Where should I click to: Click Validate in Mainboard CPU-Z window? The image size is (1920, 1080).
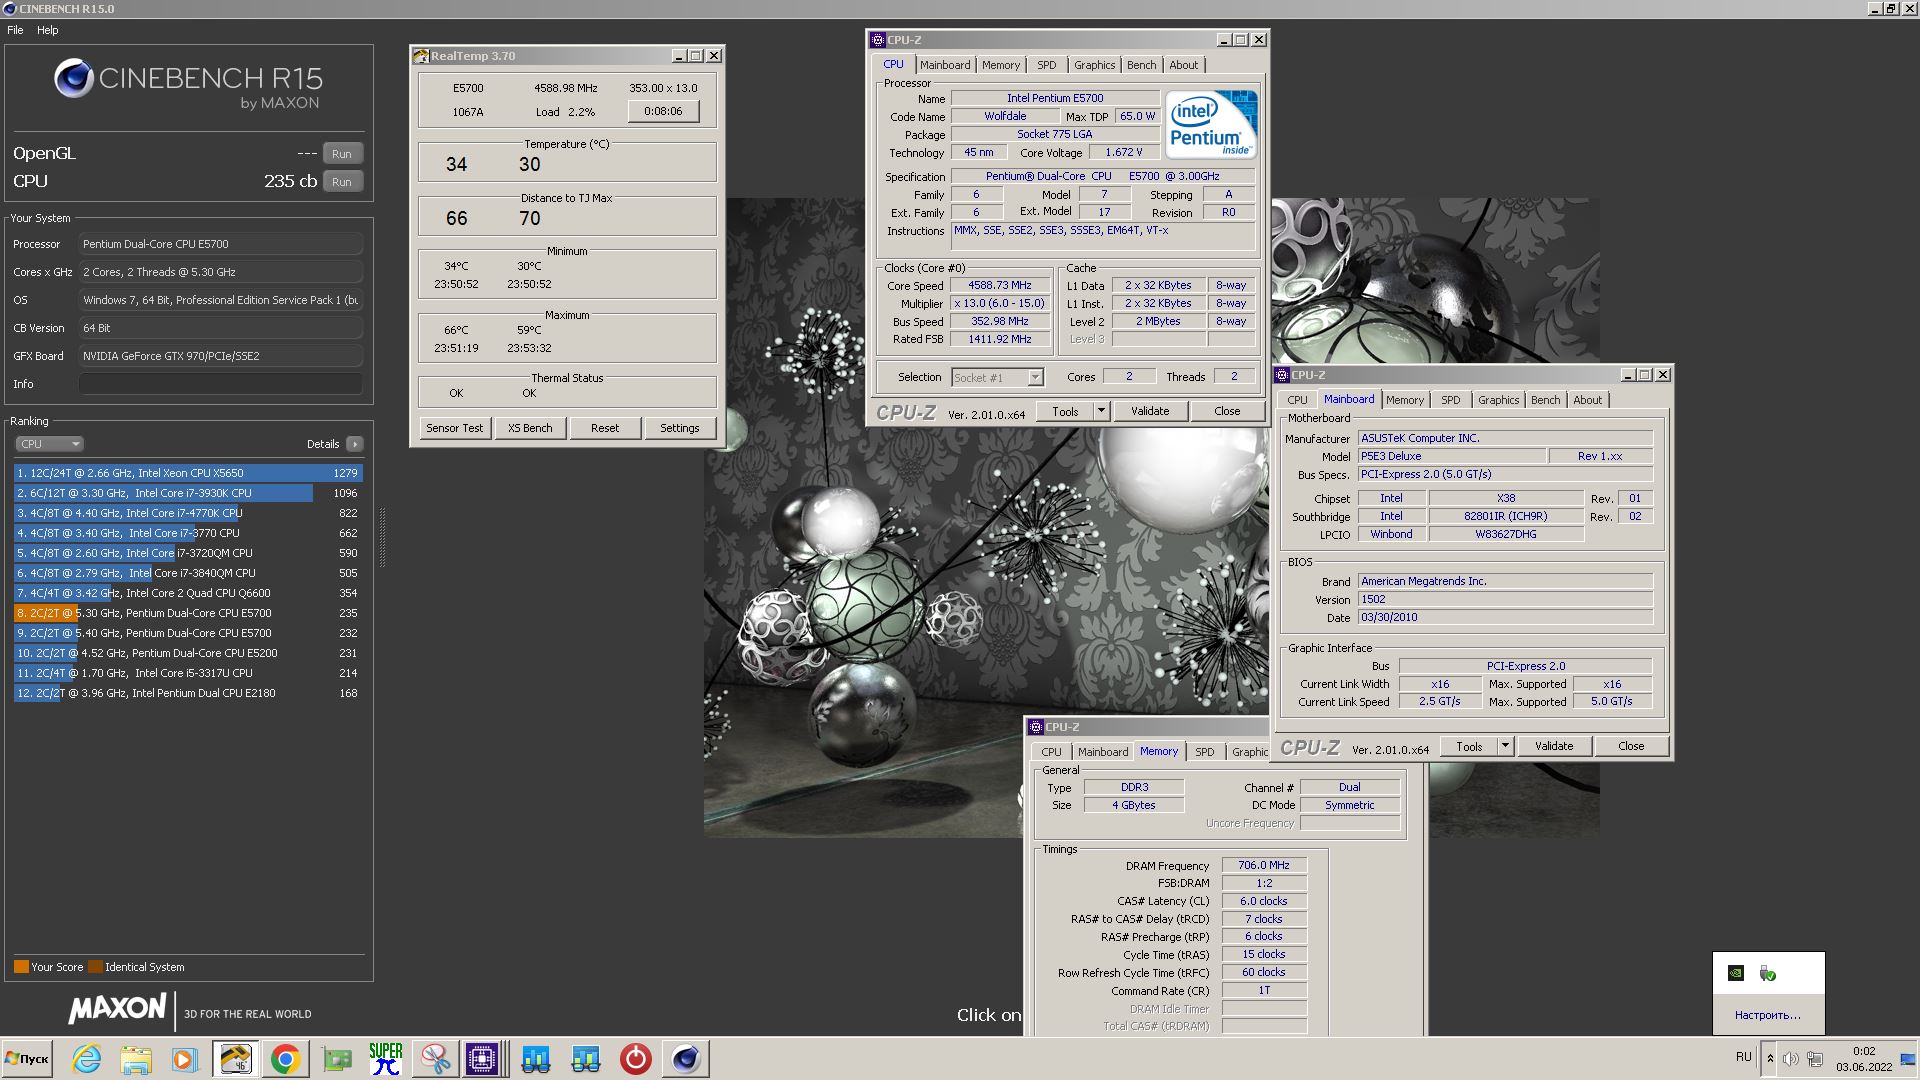pyautogui.click(x=1554, y=746)
